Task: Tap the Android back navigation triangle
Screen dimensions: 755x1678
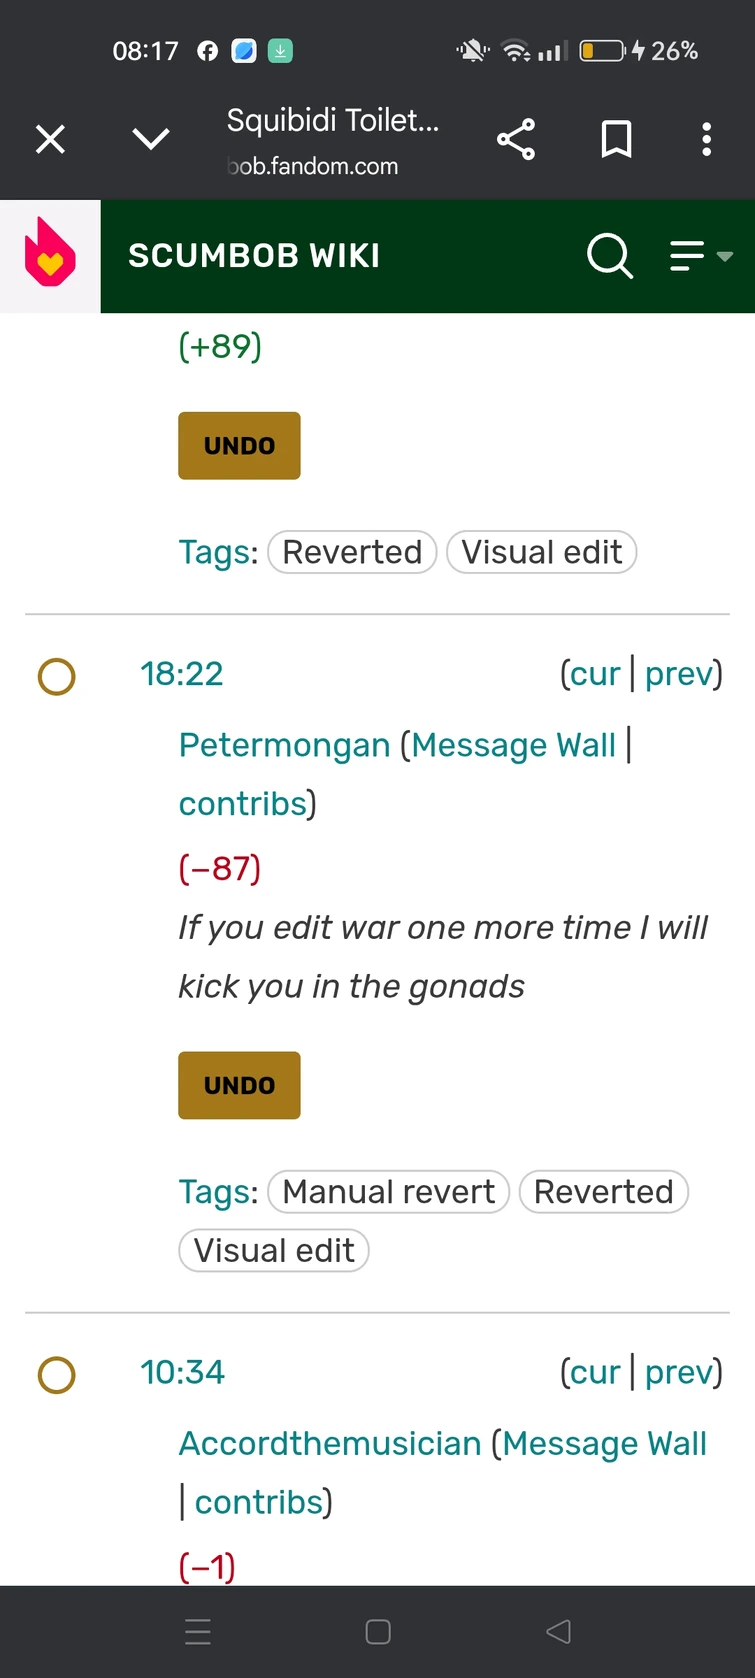Action: click(x=558, y=1632)
